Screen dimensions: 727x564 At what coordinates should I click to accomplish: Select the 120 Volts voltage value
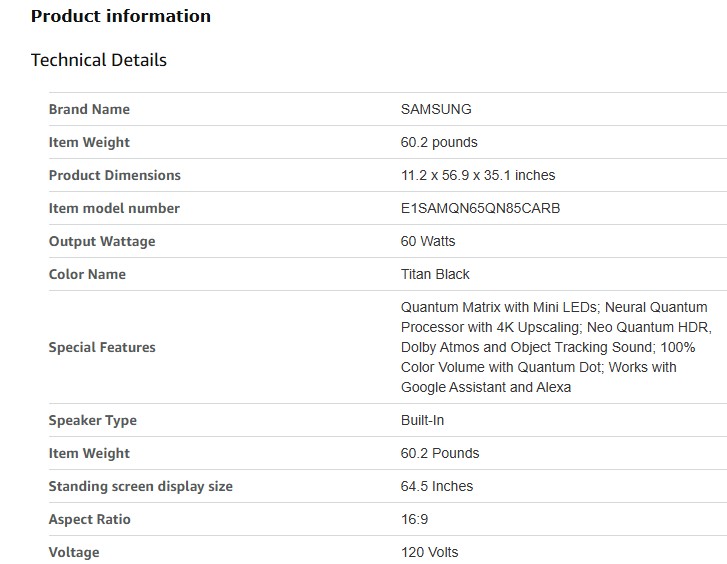pos(430,552)
